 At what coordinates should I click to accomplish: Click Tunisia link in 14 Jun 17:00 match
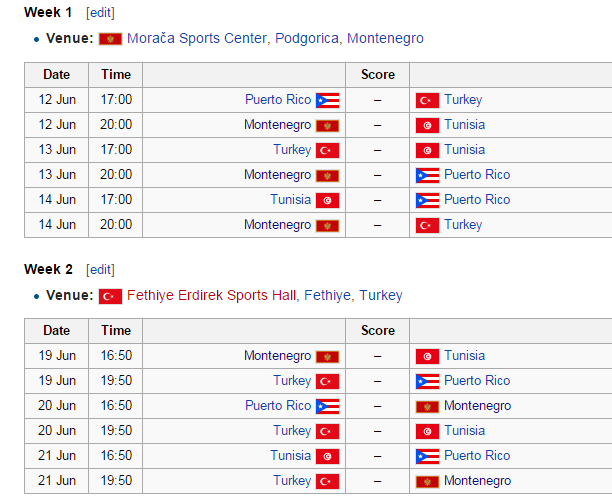tap(291, 199)
